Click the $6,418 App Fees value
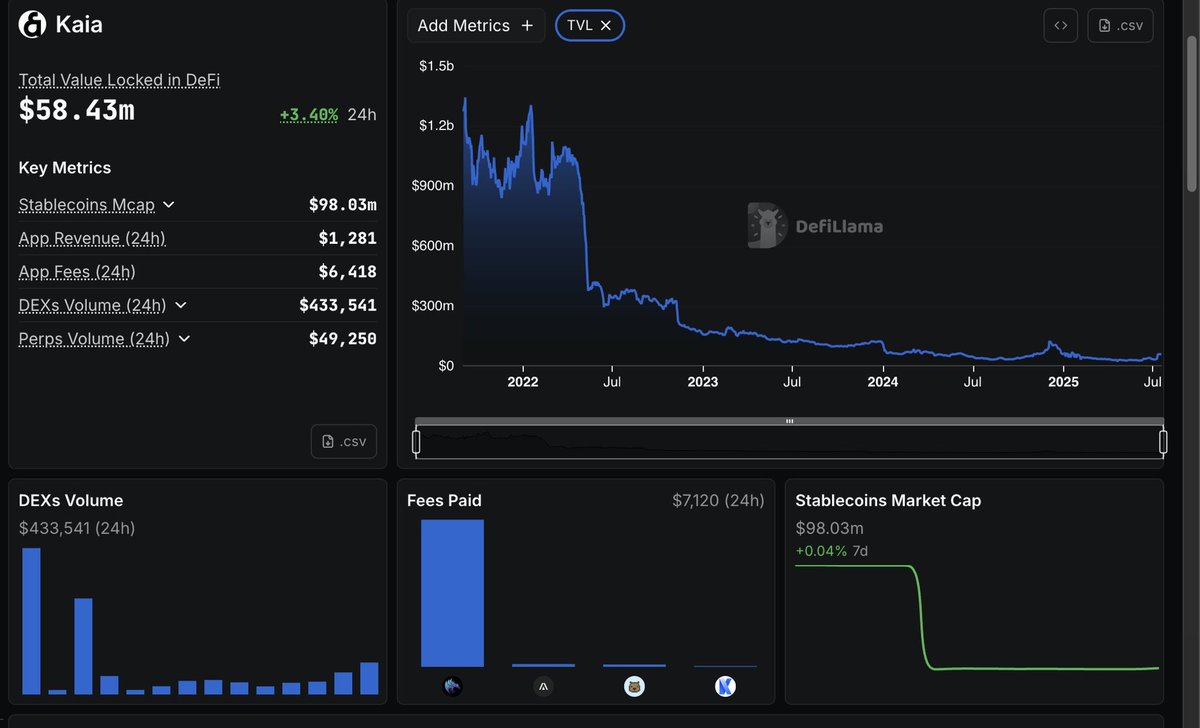The height and width of the screenshot is (728, 1200). click(348, 272)
